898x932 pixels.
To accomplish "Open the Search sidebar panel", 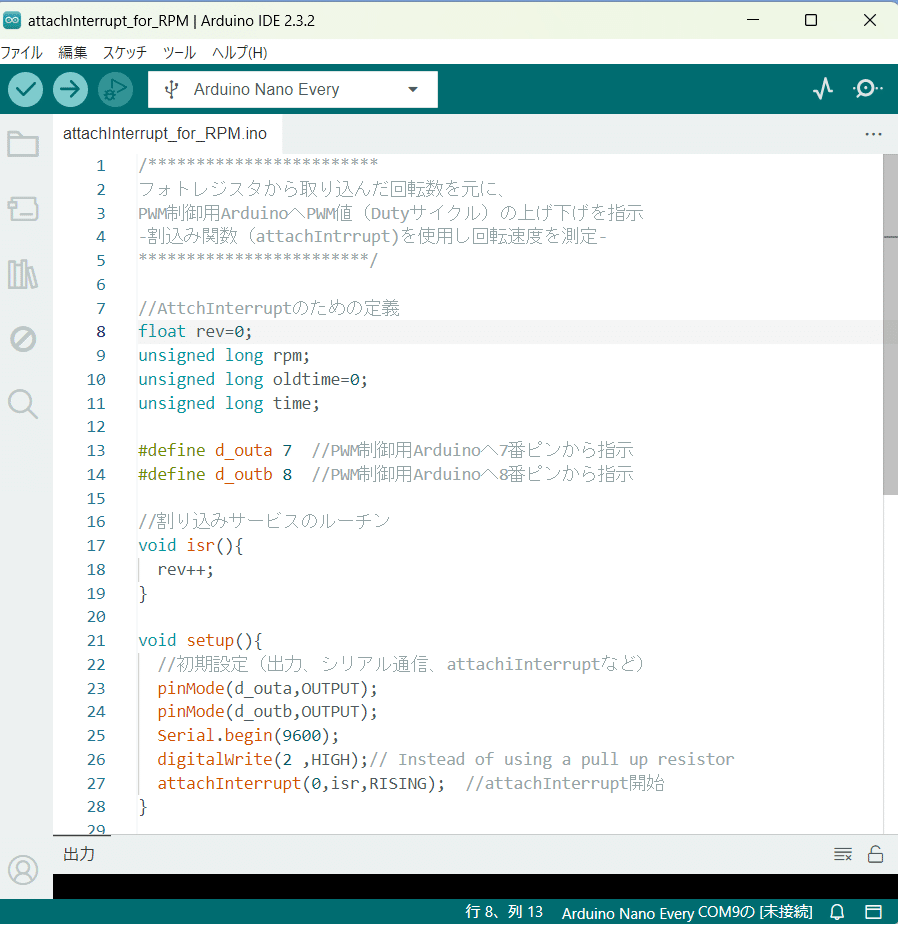I will 23,404.
